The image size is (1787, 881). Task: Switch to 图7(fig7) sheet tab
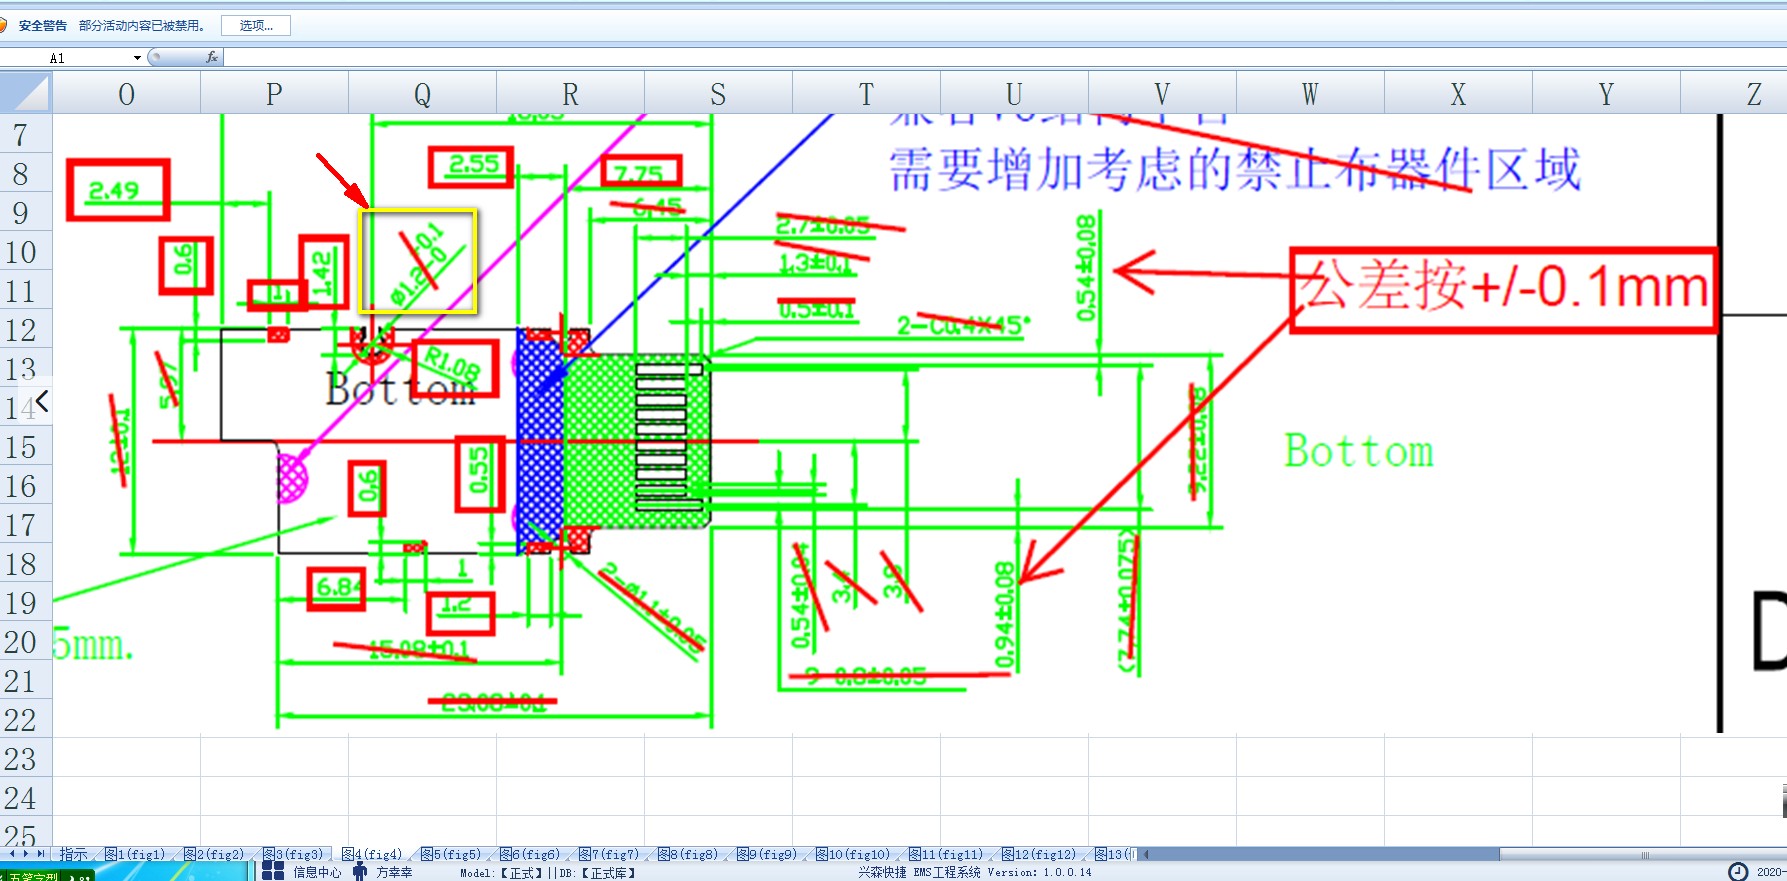(x=609, y=854)
